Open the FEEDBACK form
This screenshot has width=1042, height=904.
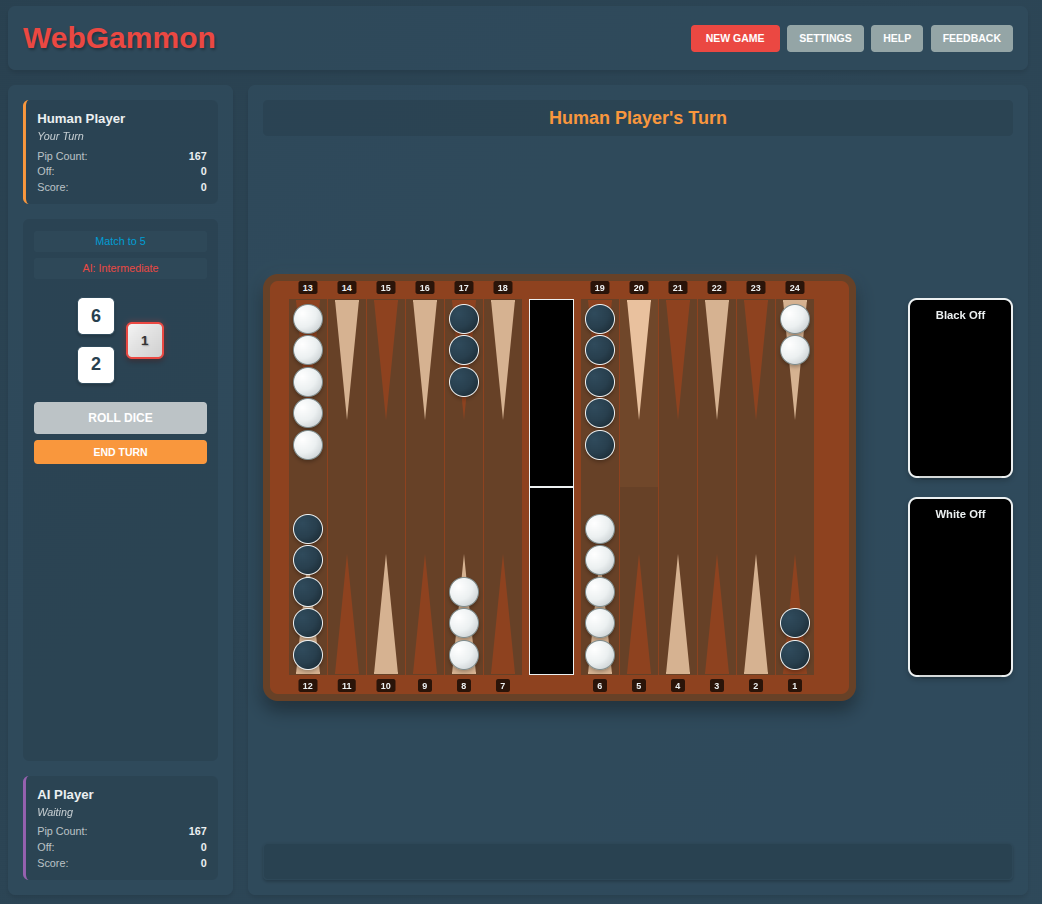[971, 38]
